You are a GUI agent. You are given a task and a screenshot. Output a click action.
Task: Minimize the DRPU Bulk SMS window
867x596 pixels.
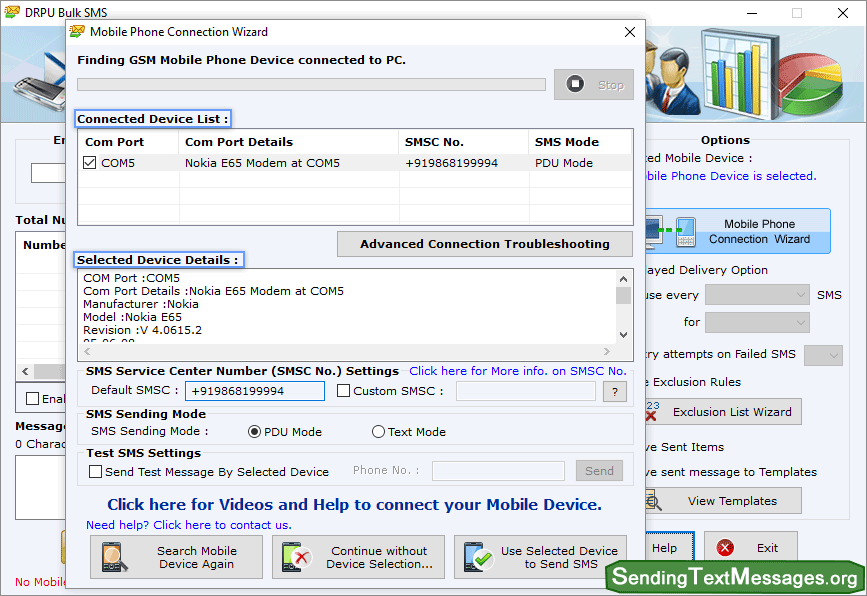pyautogui.click(x=752, y=13)
